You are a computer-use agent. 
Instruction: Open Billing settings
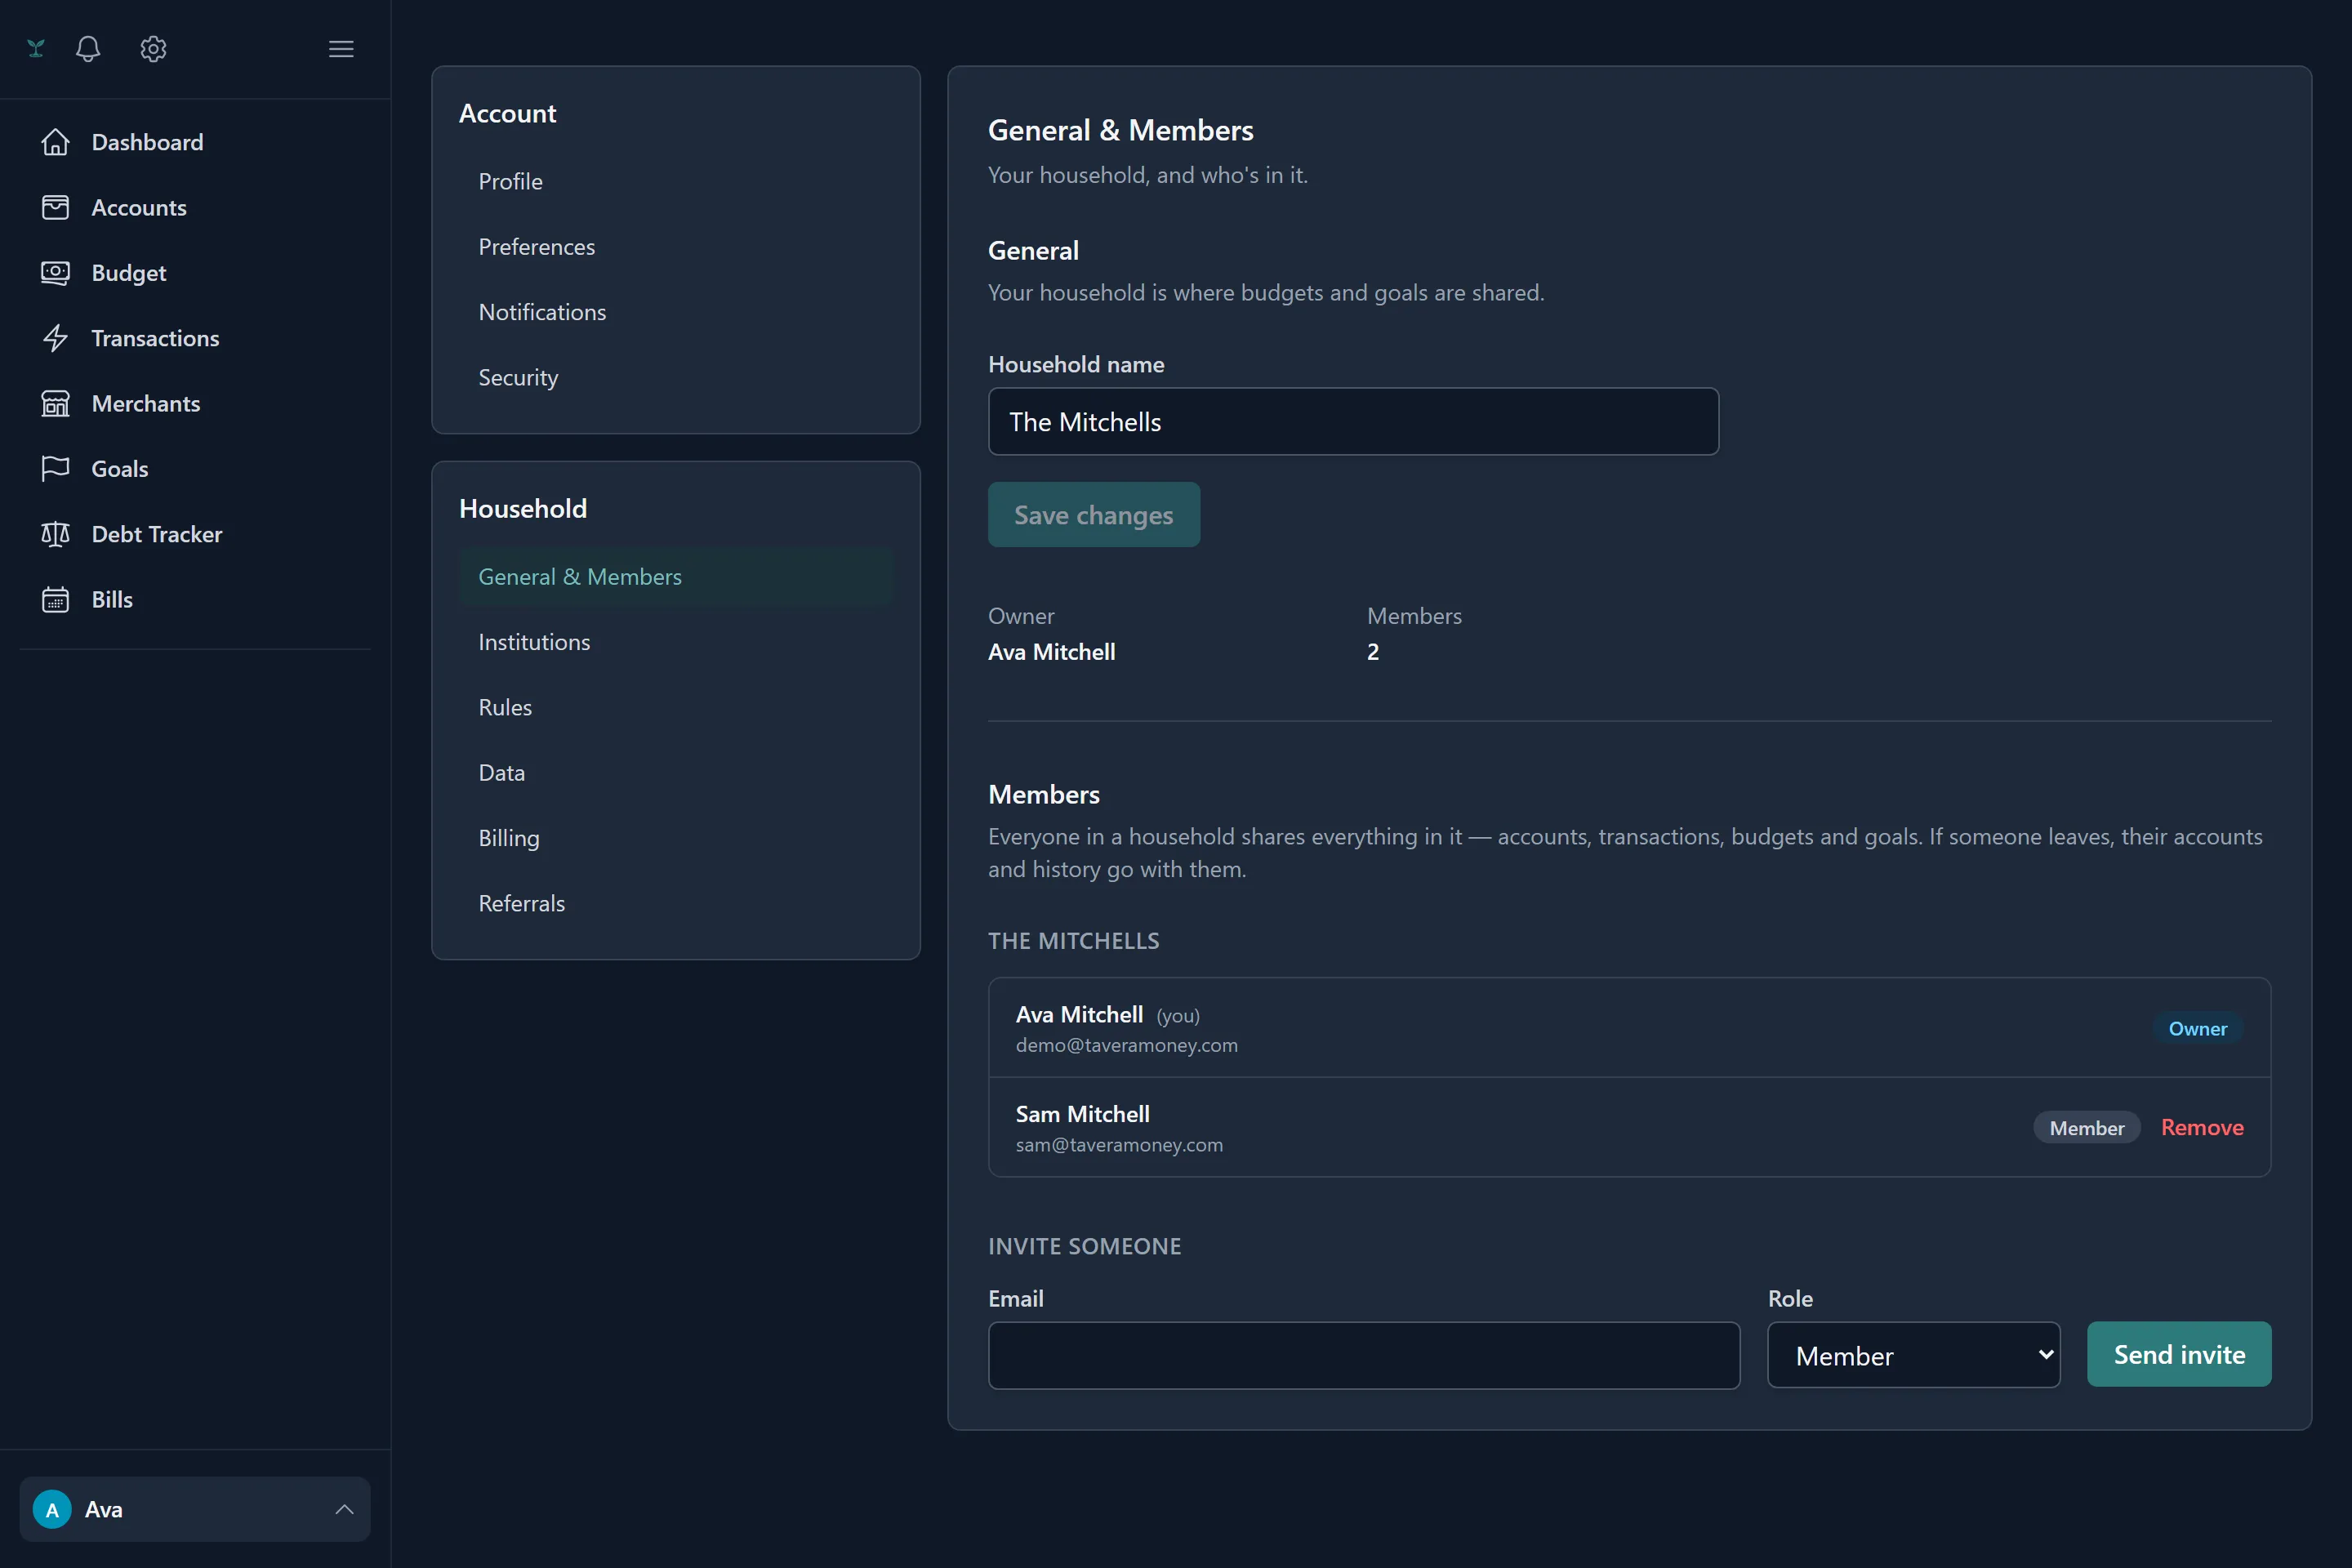[675, 838]
